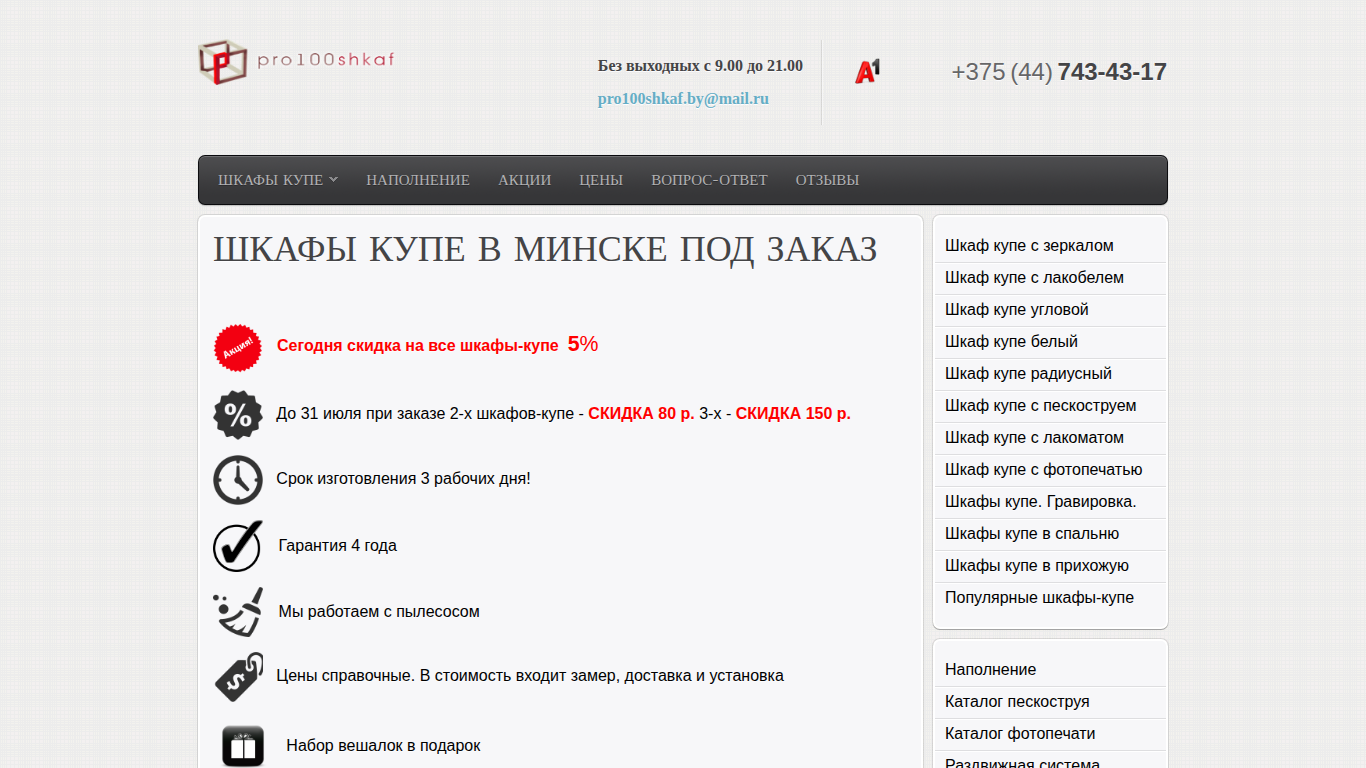Click the dollar price tag icon
Viewport: 1366px width, 768px height.
point(239,677)
